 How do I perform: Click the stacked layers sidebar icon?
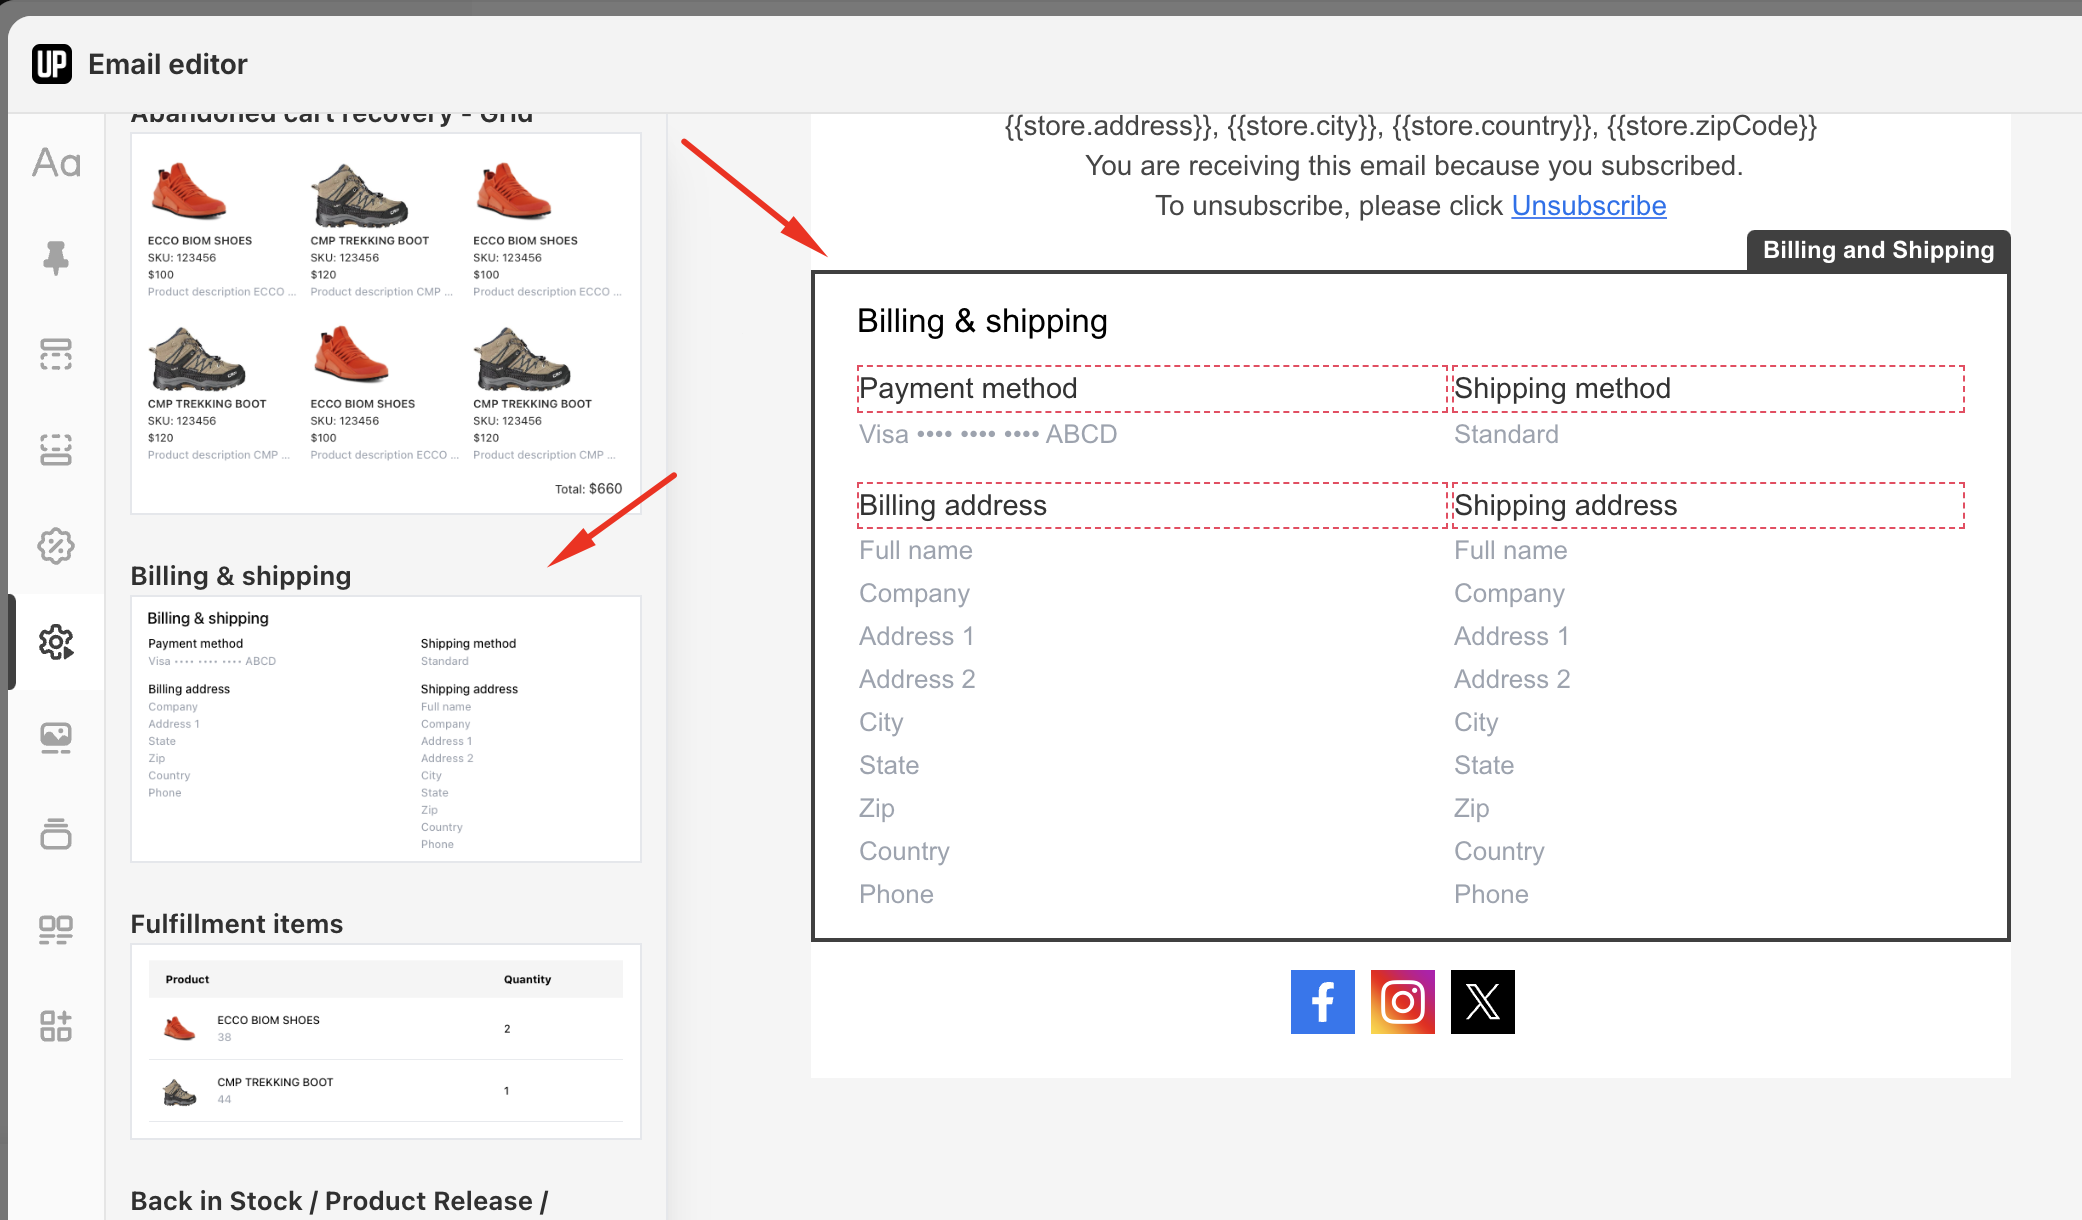(56, 834)
